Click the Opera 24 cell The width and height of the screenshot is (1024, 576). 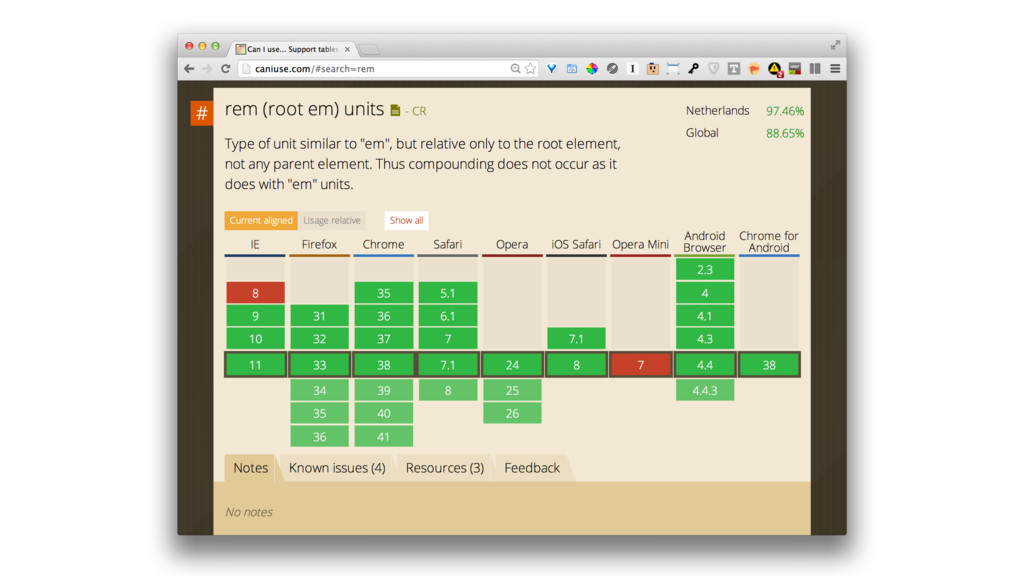512,365
